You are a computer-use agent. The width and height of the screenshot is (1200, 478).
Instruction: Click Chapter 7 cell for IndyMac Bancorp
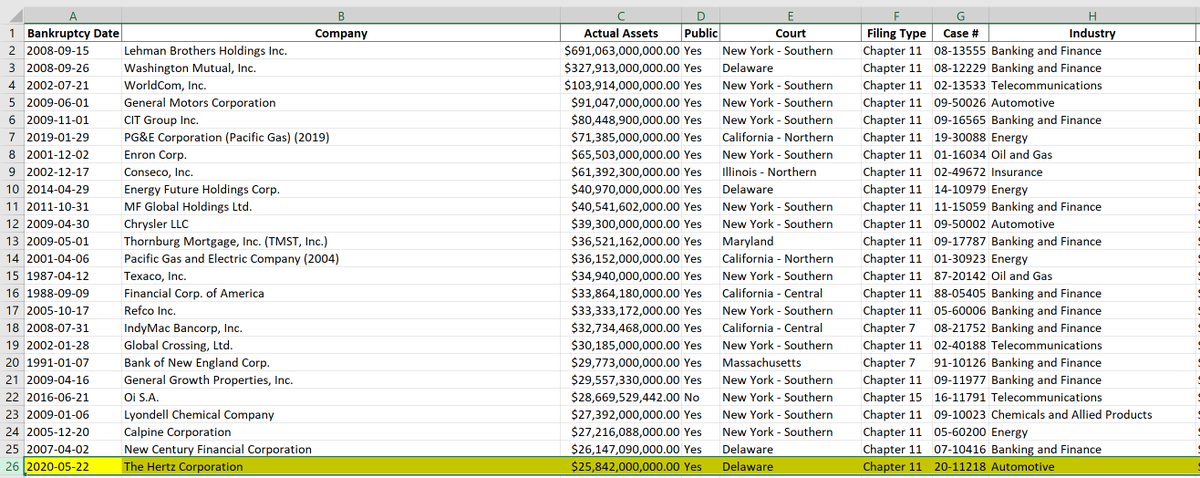click(896, 328)
